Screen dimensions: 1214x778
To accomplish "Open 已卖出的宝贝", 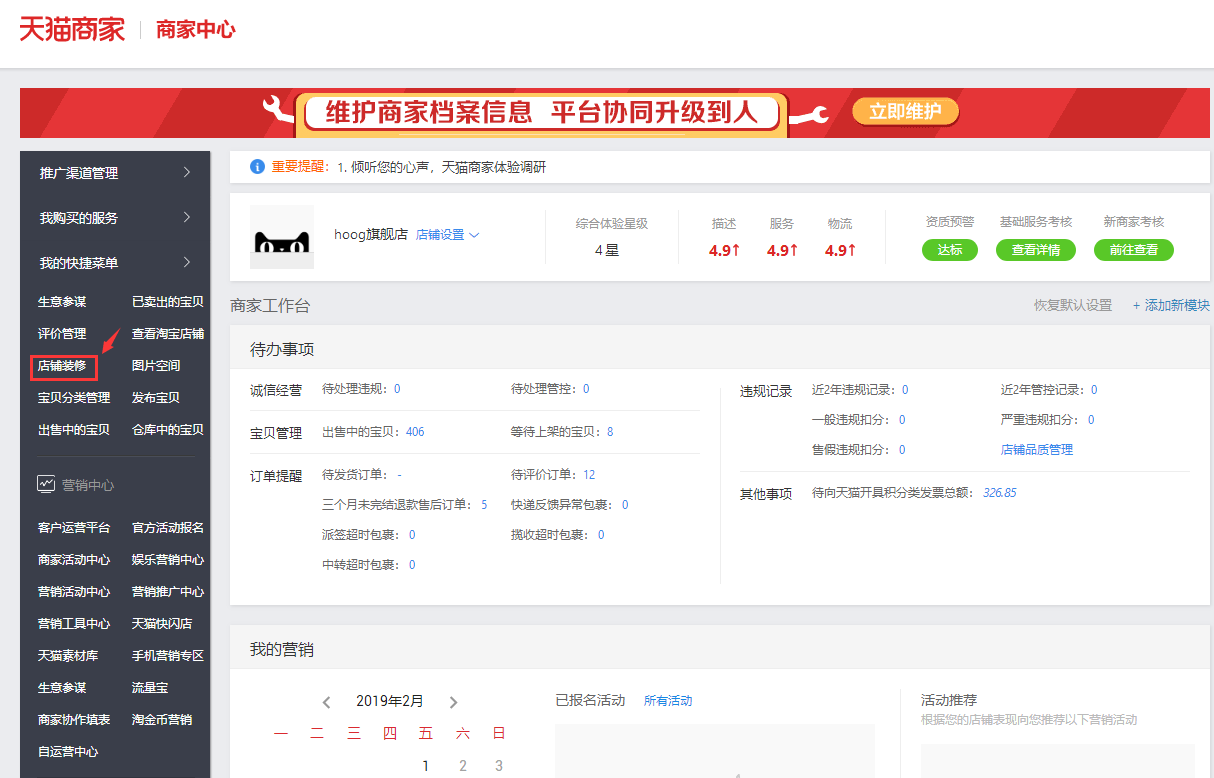I will pos(168,302).
